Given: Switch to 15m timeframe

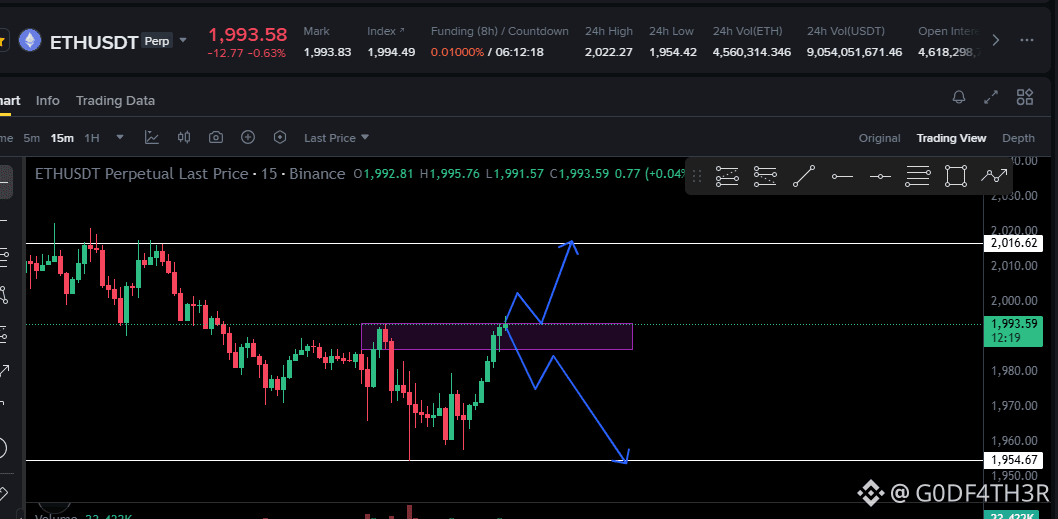Looking at the screenshot, I should pyautogui.click(x=62, y=138).
